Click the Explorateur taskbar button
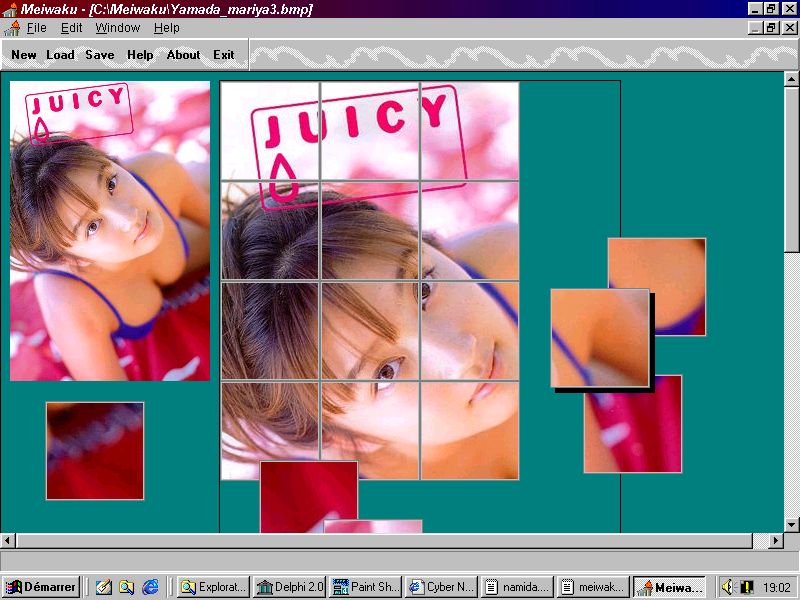Viewport: 800px width, 600px height. click(214, 587)
